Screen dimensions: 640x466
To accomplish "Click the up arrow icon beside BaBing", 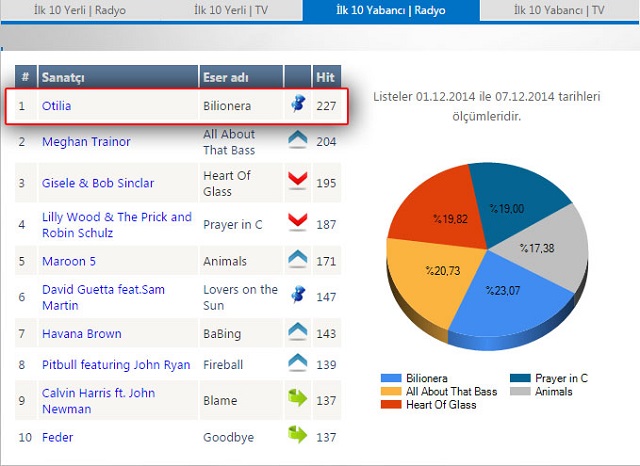I will coord(297,332).
